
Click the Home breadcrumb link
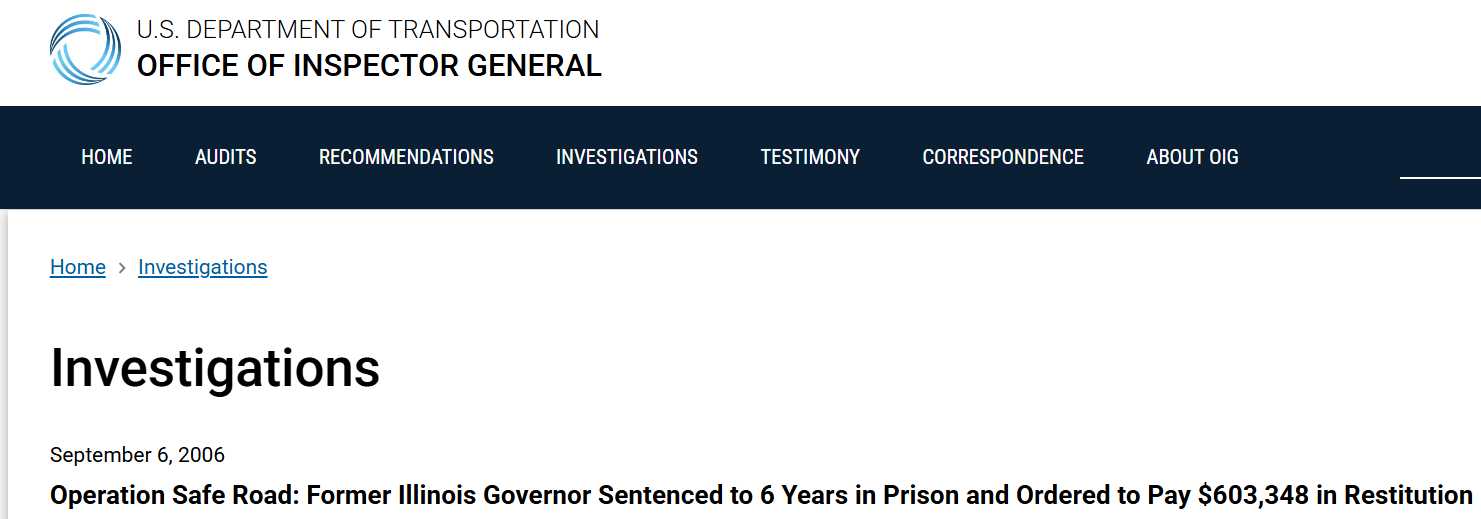pos(78,267)
